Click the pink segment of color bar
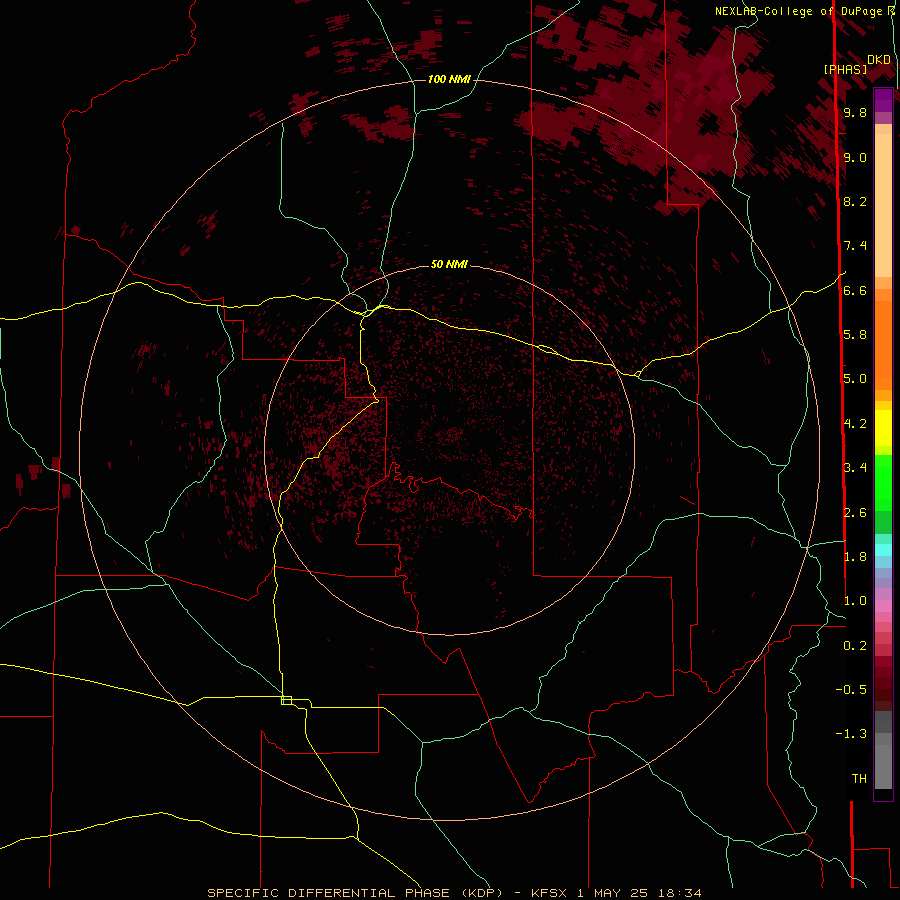 click(x=883, y=606)
